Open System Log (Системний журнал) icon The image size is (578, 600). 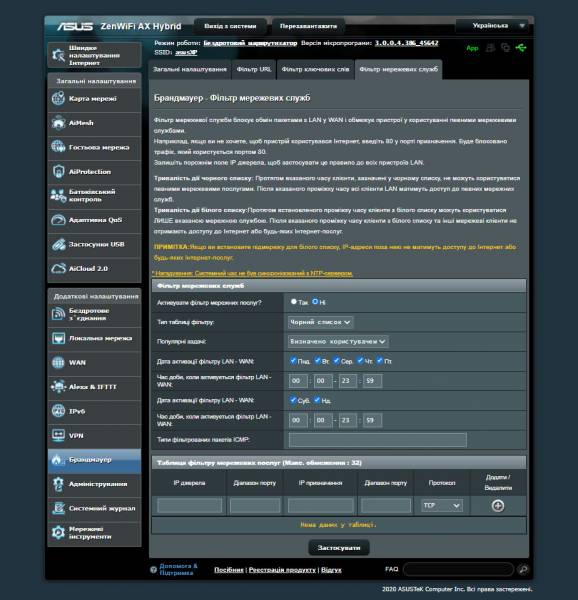pos(59,509)
